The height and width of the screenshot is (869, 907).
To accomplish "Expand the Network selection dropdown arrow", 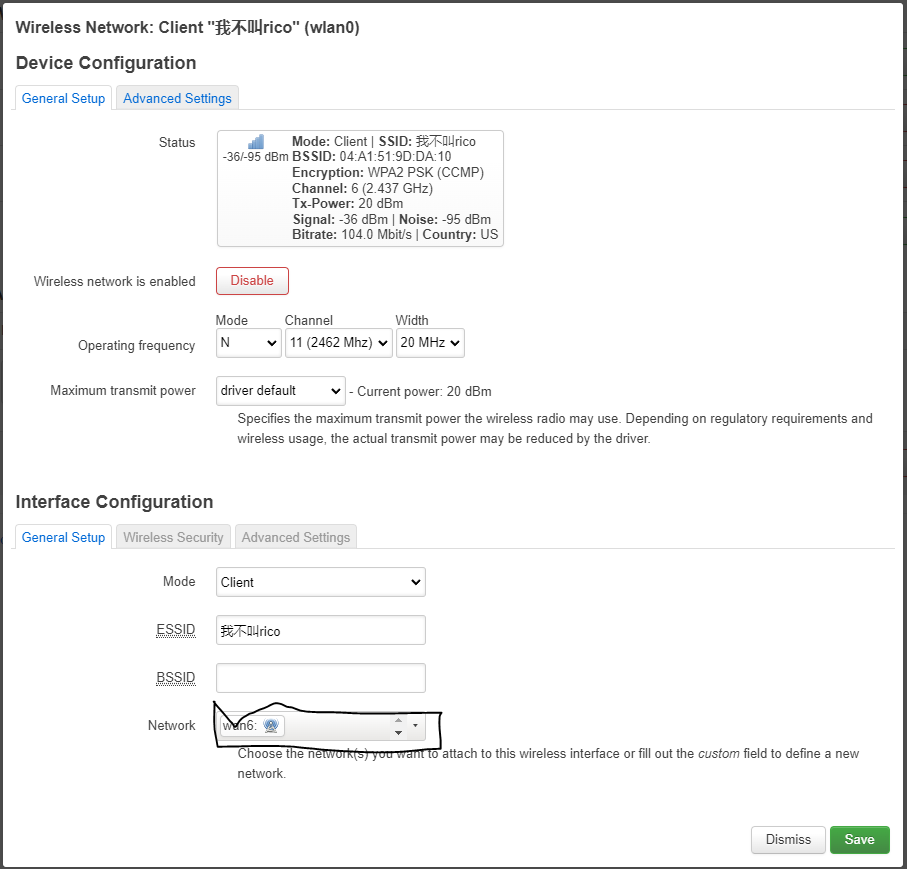I will click(415, 726).
